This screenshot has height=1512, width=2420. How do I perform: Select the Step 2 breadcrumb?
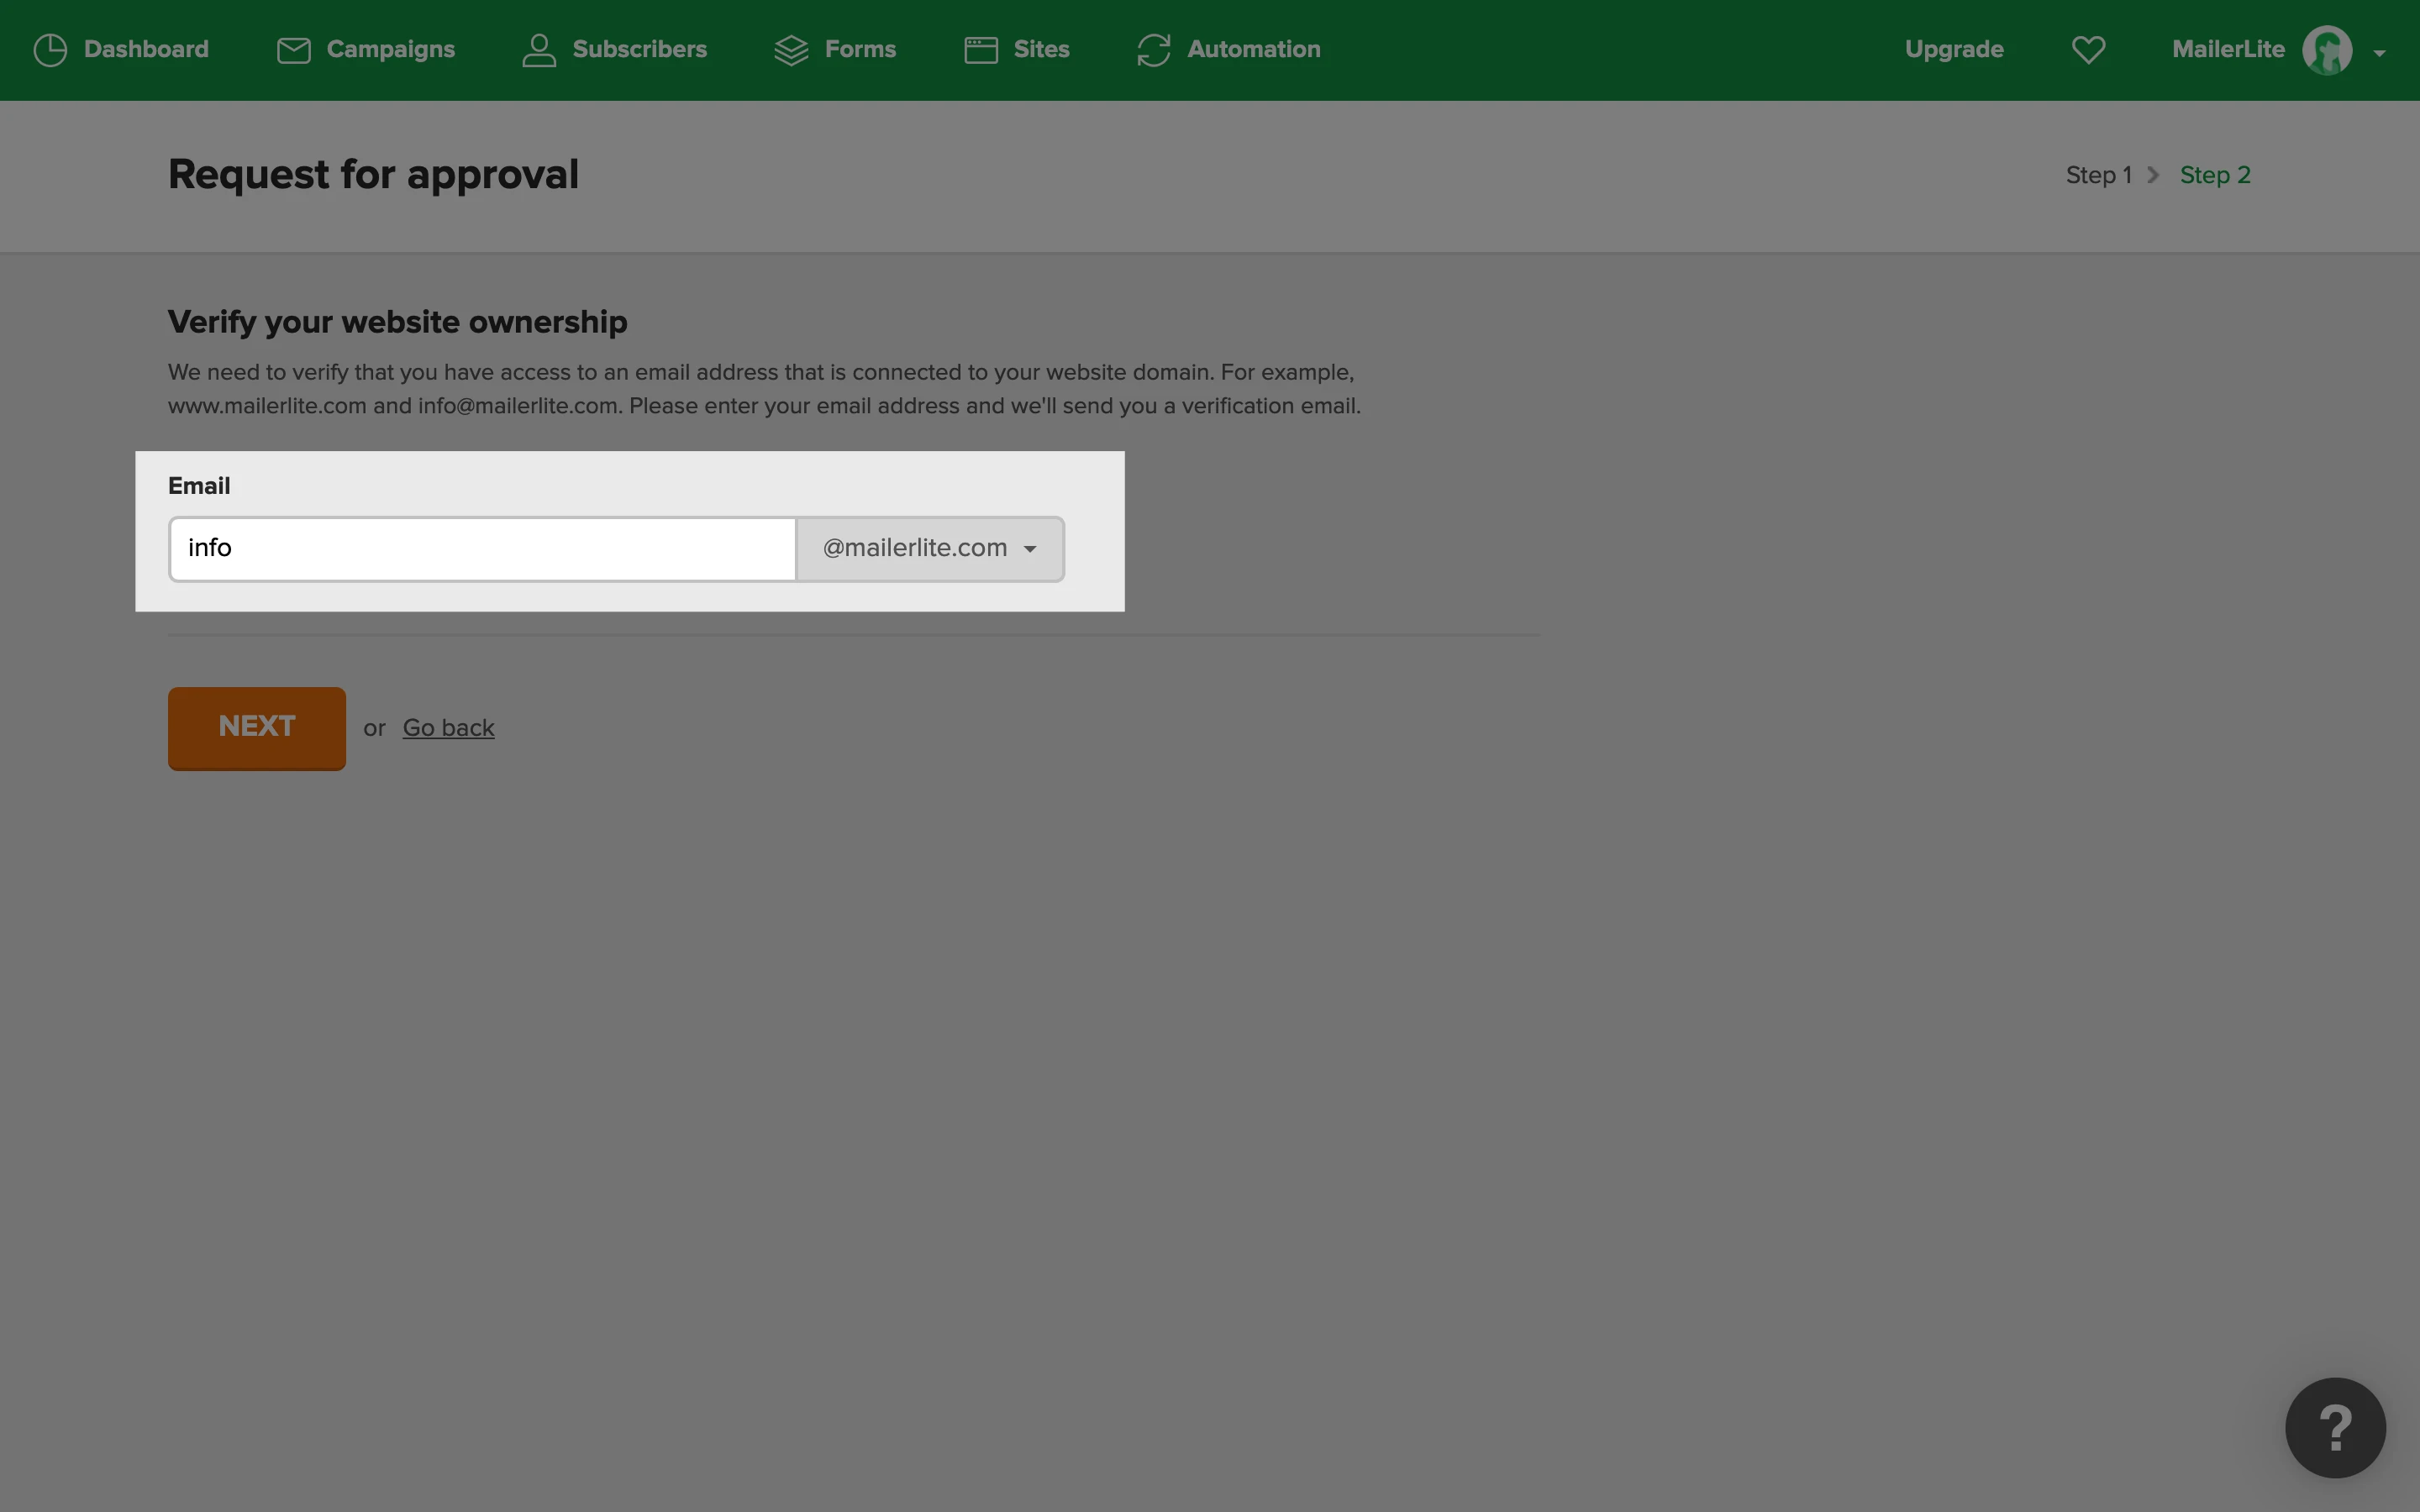(x=2214, y=175)
